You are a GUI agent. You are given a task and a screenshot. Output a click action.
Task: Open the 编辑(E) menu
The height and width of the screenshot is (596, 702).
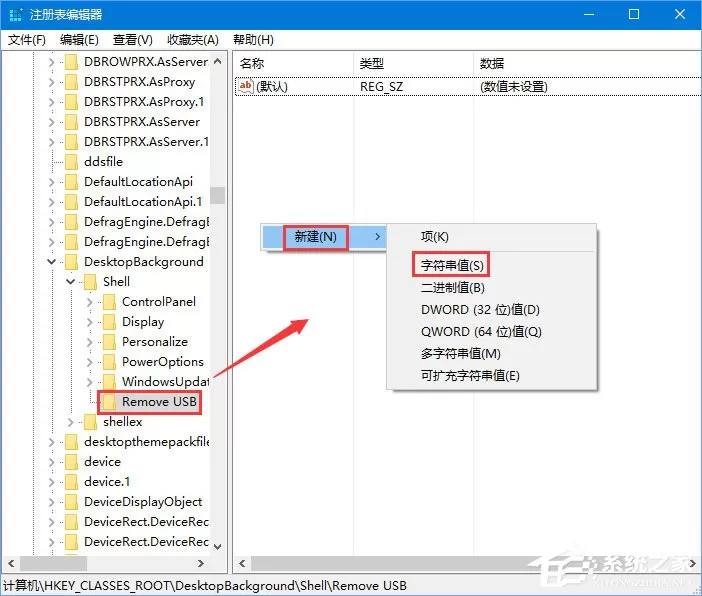tap(79, 40)
